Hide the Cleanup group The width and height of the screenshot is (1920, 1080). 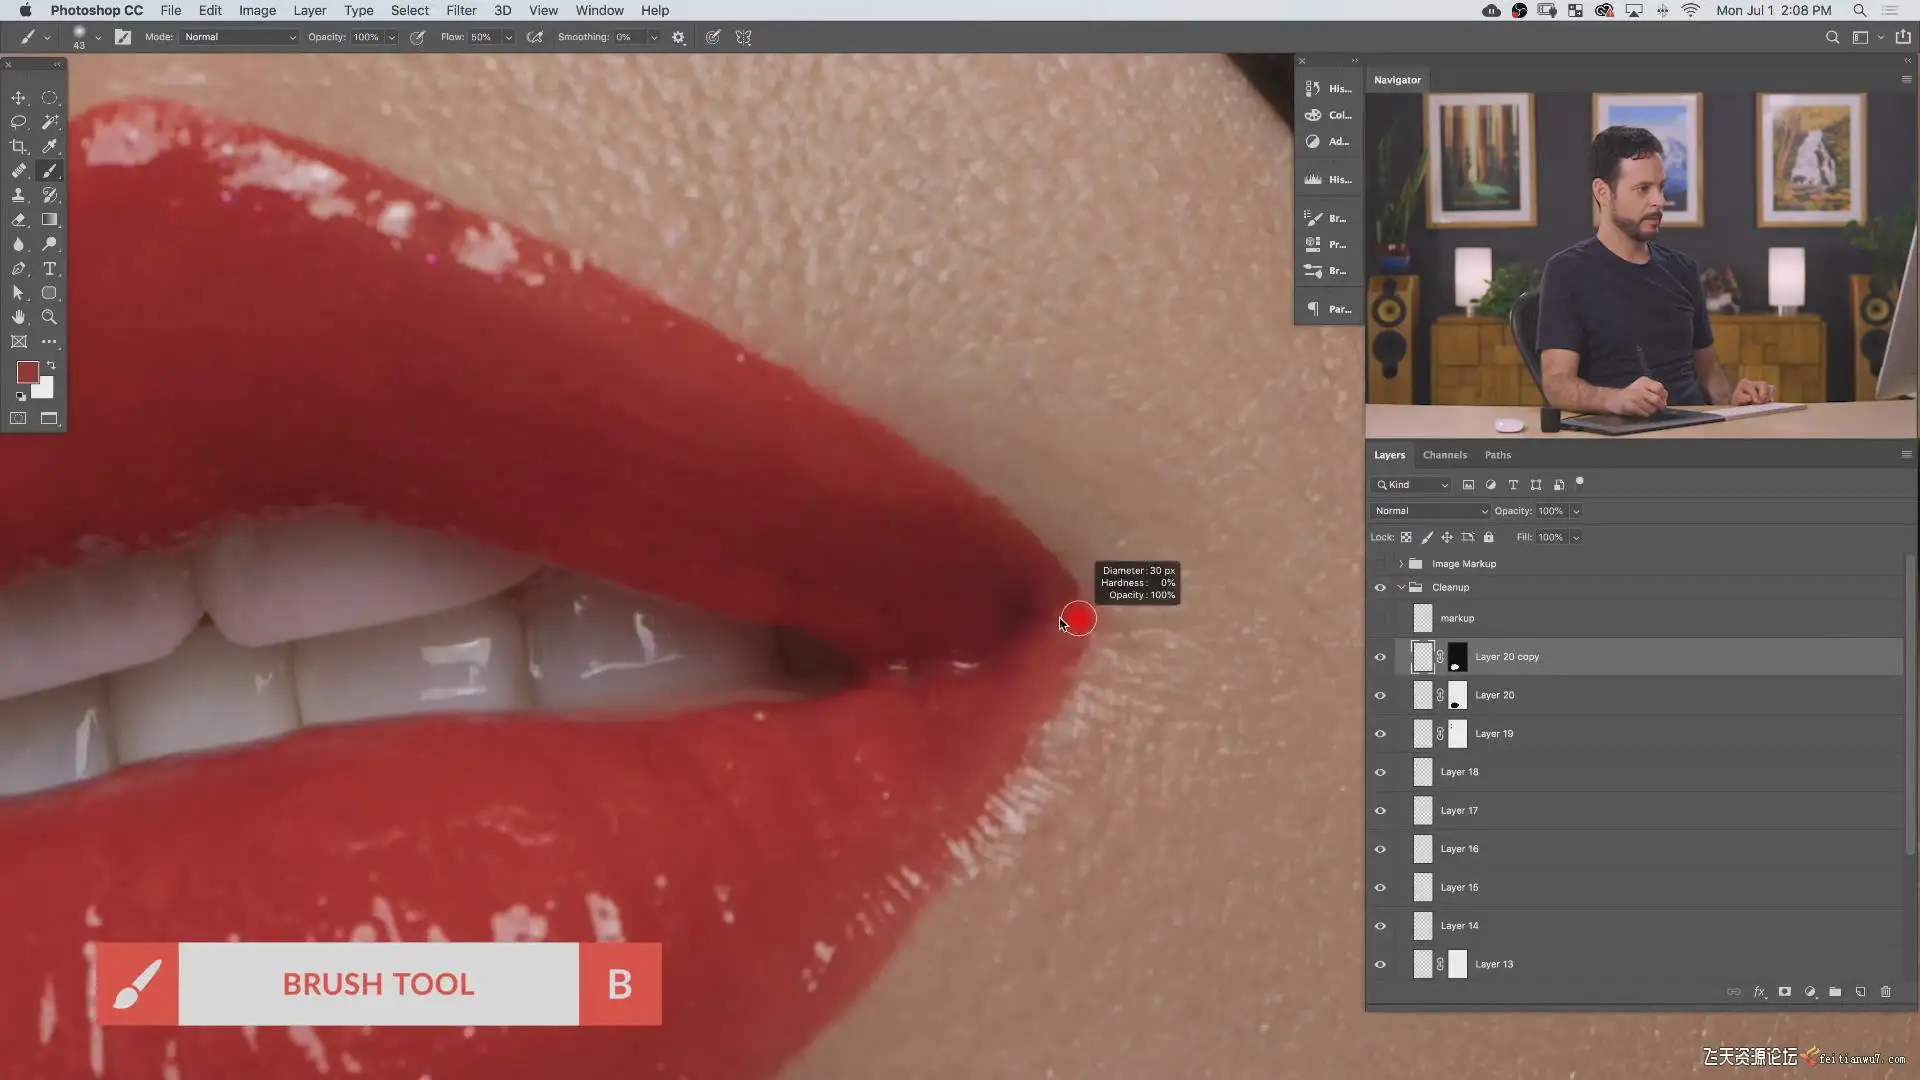point(1380,588)
